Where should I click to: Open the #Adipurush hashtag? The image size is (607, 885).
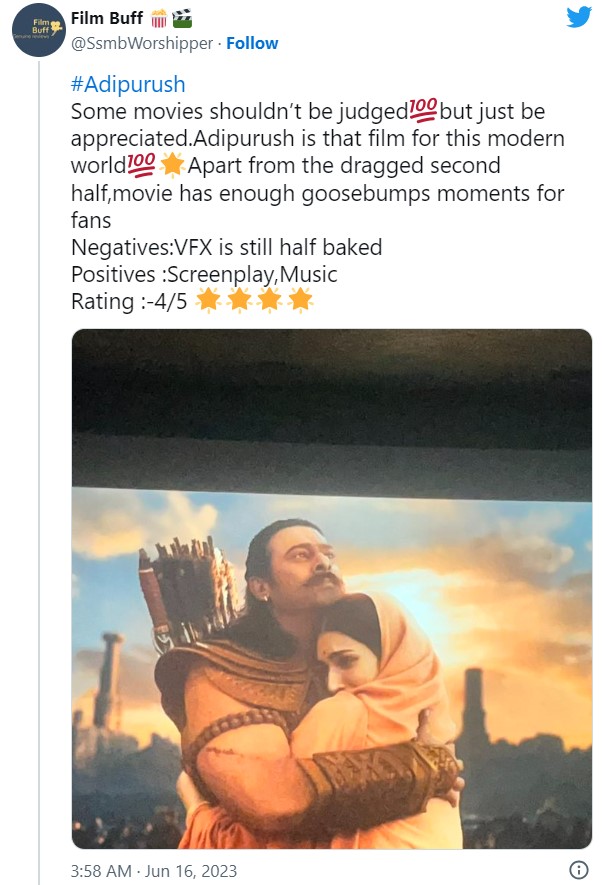click(x=128, y=85)
